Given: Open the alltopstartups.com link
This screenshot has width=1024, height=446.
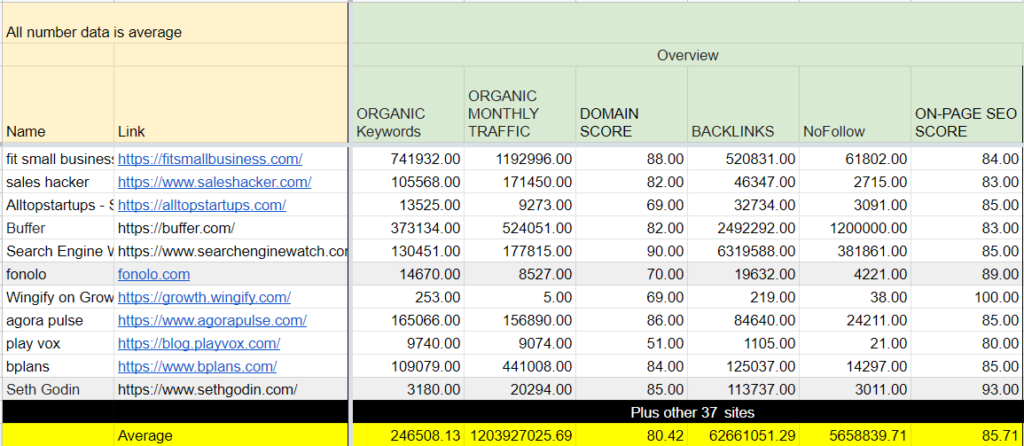Looking at the screenshot, I should tap(202, 205).
